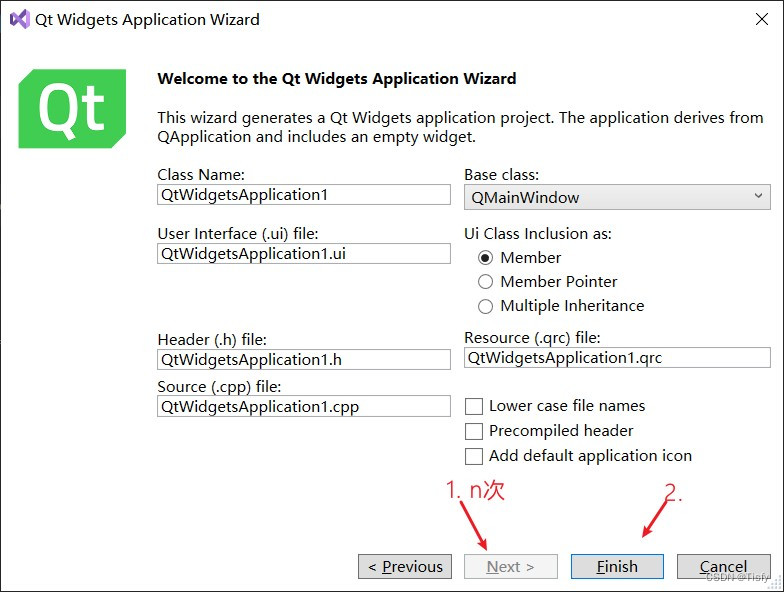Click the 'Ui Class Inclusion as:' label
This screenshot has width=784, height=592.
click(538, 234)
